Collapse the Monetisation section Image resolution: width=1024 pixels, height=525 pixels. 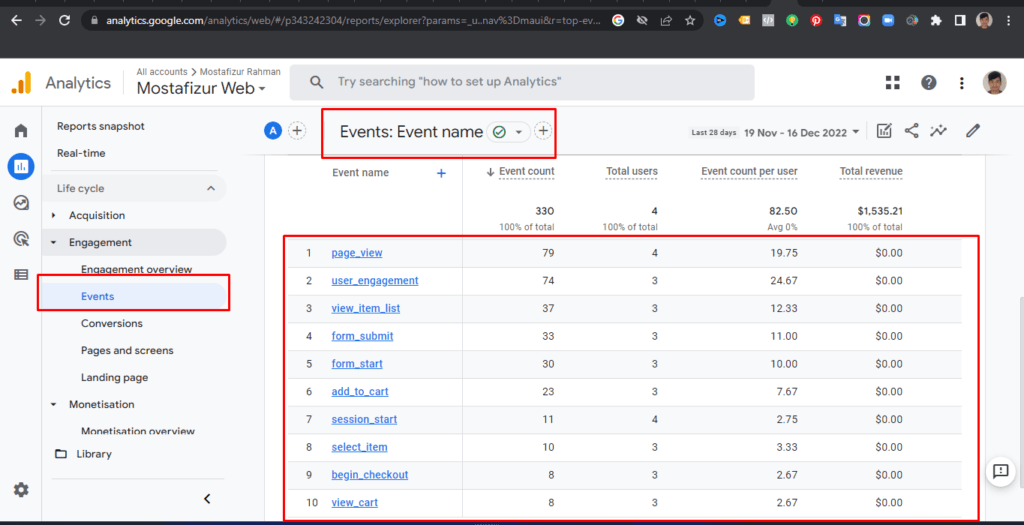click(54, 405)
